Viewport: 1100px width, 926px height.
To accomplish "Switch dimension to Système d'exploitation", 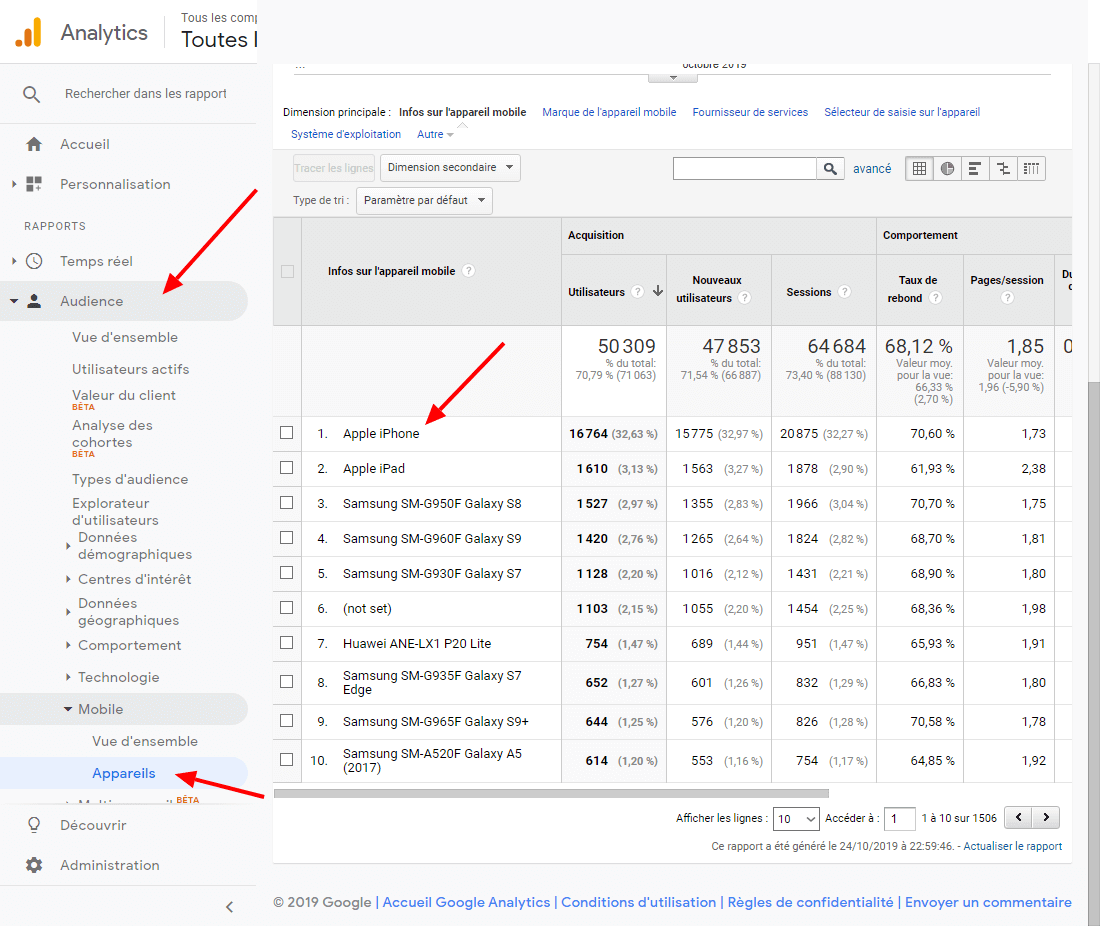I will point(346,134).
